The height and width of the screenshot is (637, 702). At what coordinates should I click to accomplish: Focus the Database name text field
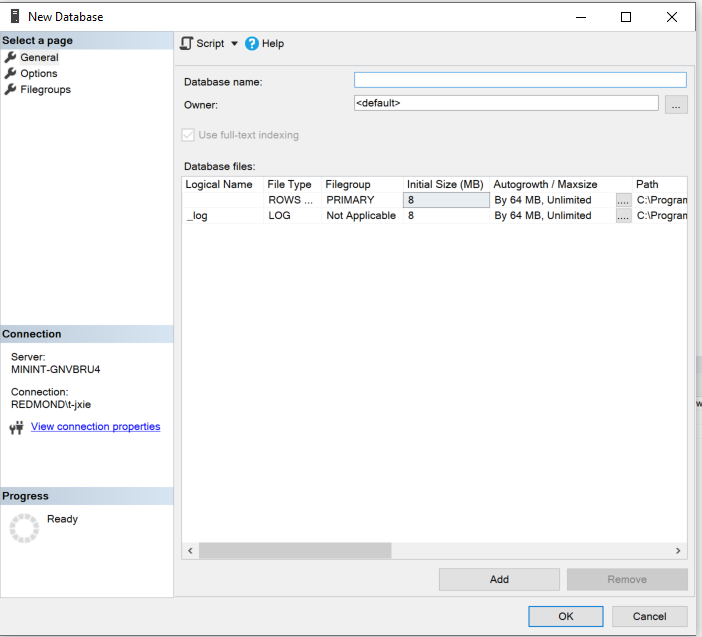point(520,81)
